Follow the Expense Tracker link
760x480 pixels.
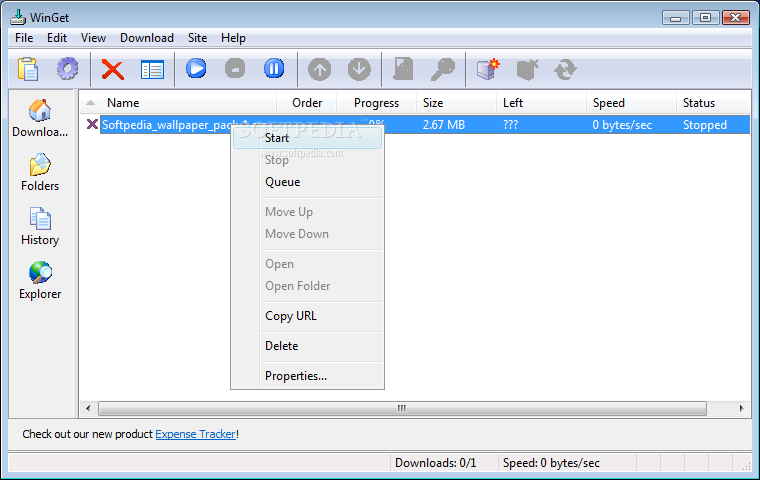195,434
